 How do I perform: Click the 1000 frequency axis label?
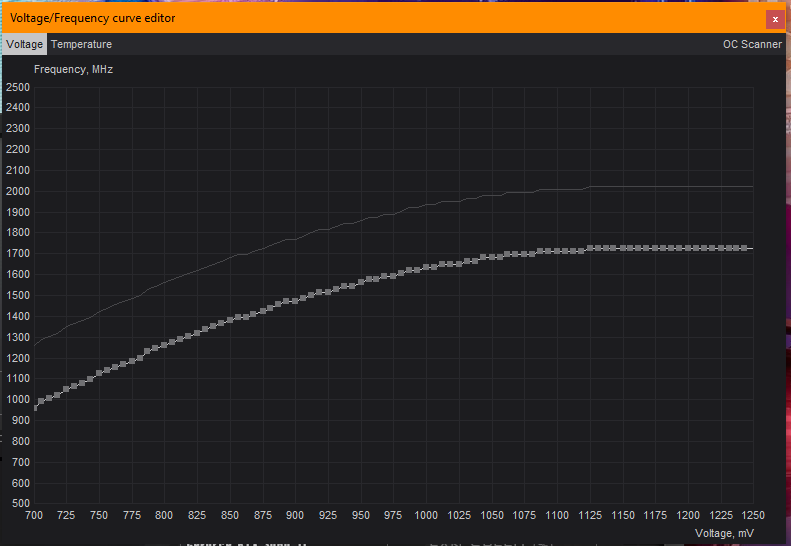tap(18, 399)
